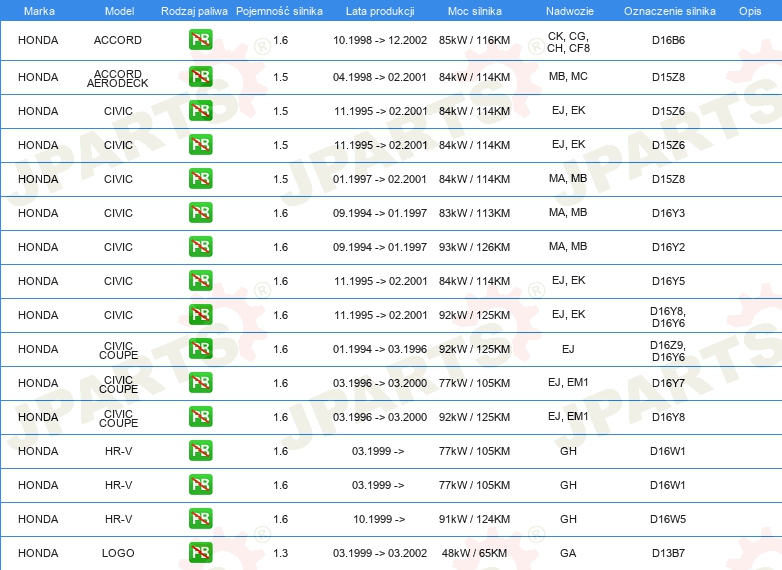Select the ACCORD model cell in the D16B6 row
The width and height of the screenshot is (782, 570).
[118, 40]
